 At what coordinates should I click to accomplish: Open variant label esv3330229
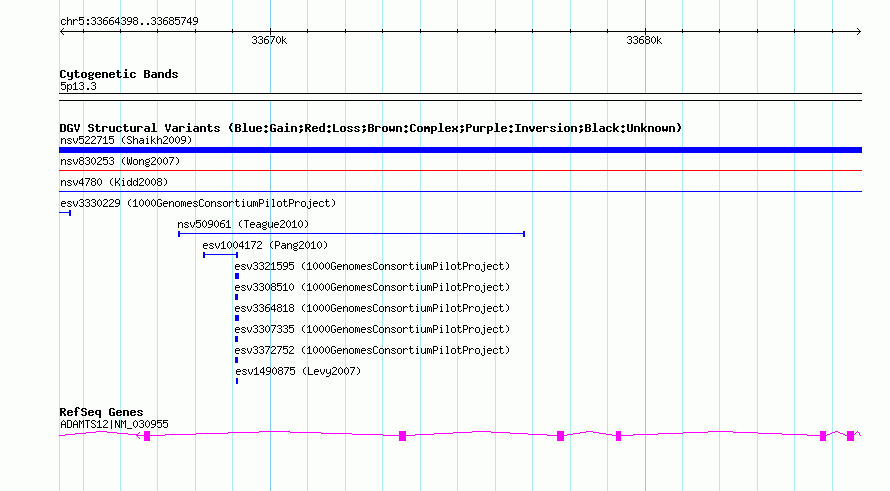(x=198, y=203)
